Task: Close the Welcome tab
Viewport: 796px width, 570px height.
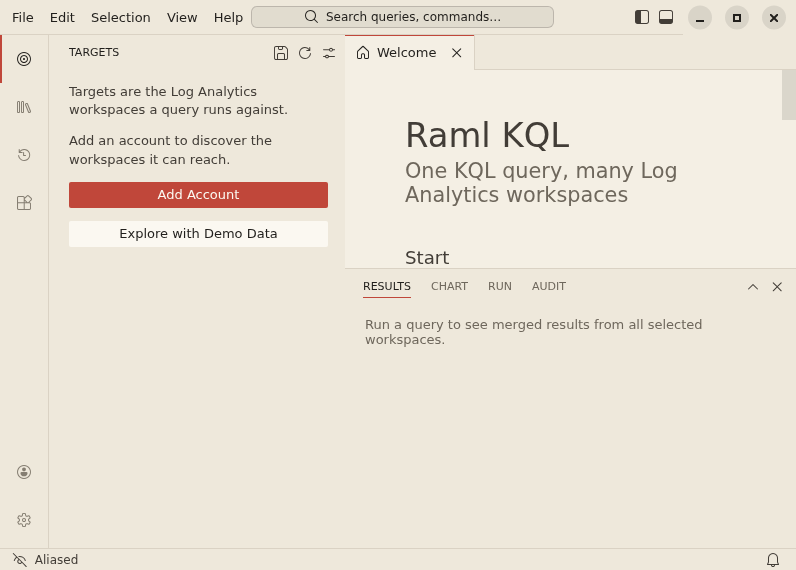Action: (456, 53)
